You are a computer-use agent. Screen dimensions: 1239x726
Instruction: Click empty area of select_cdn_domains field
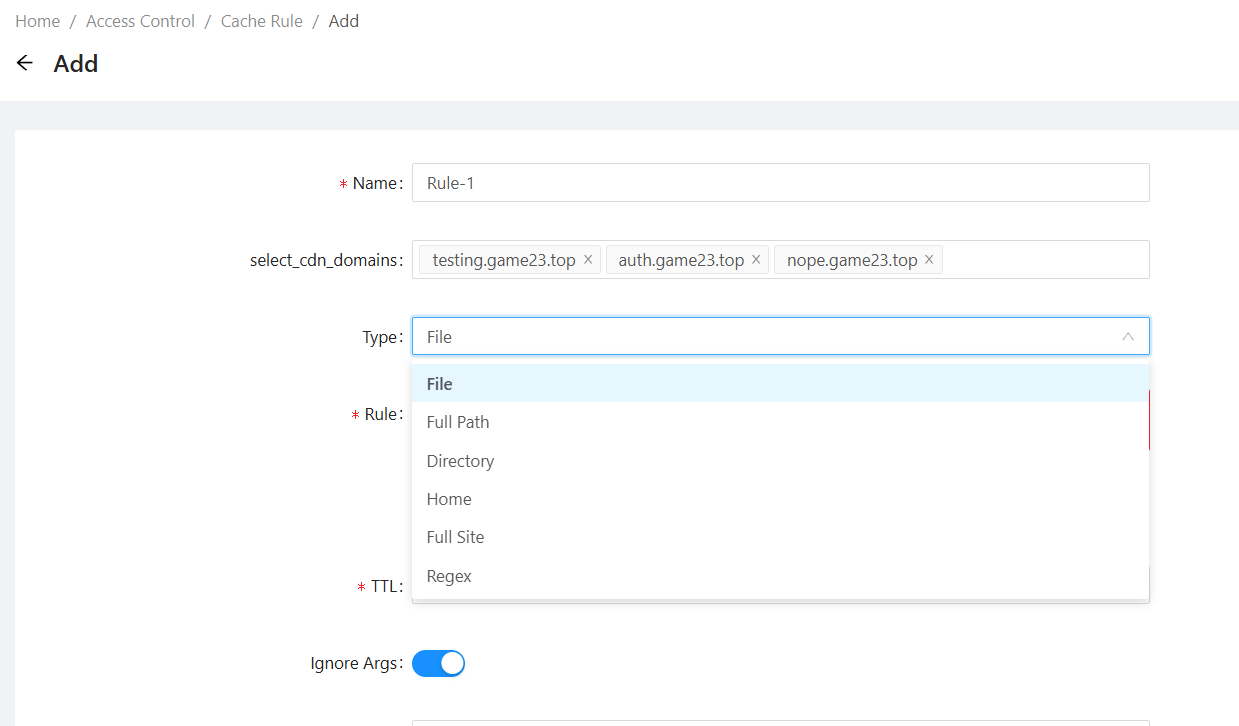pos(1045,260)
